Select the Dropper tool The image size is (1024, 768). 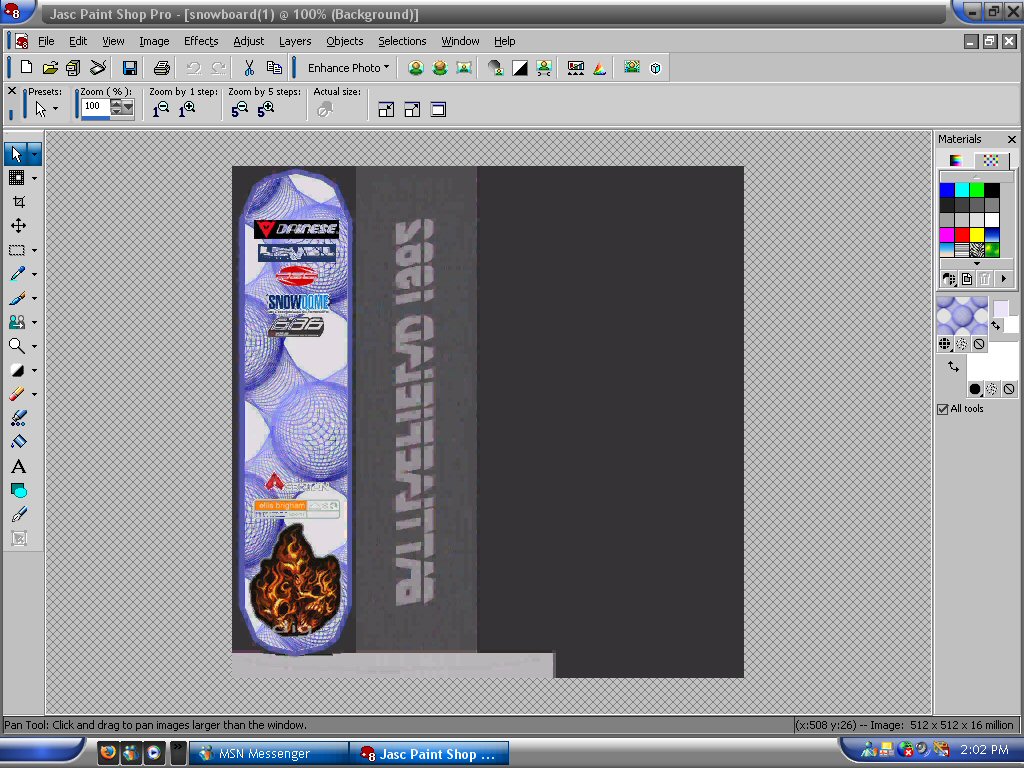pos(17,274)
